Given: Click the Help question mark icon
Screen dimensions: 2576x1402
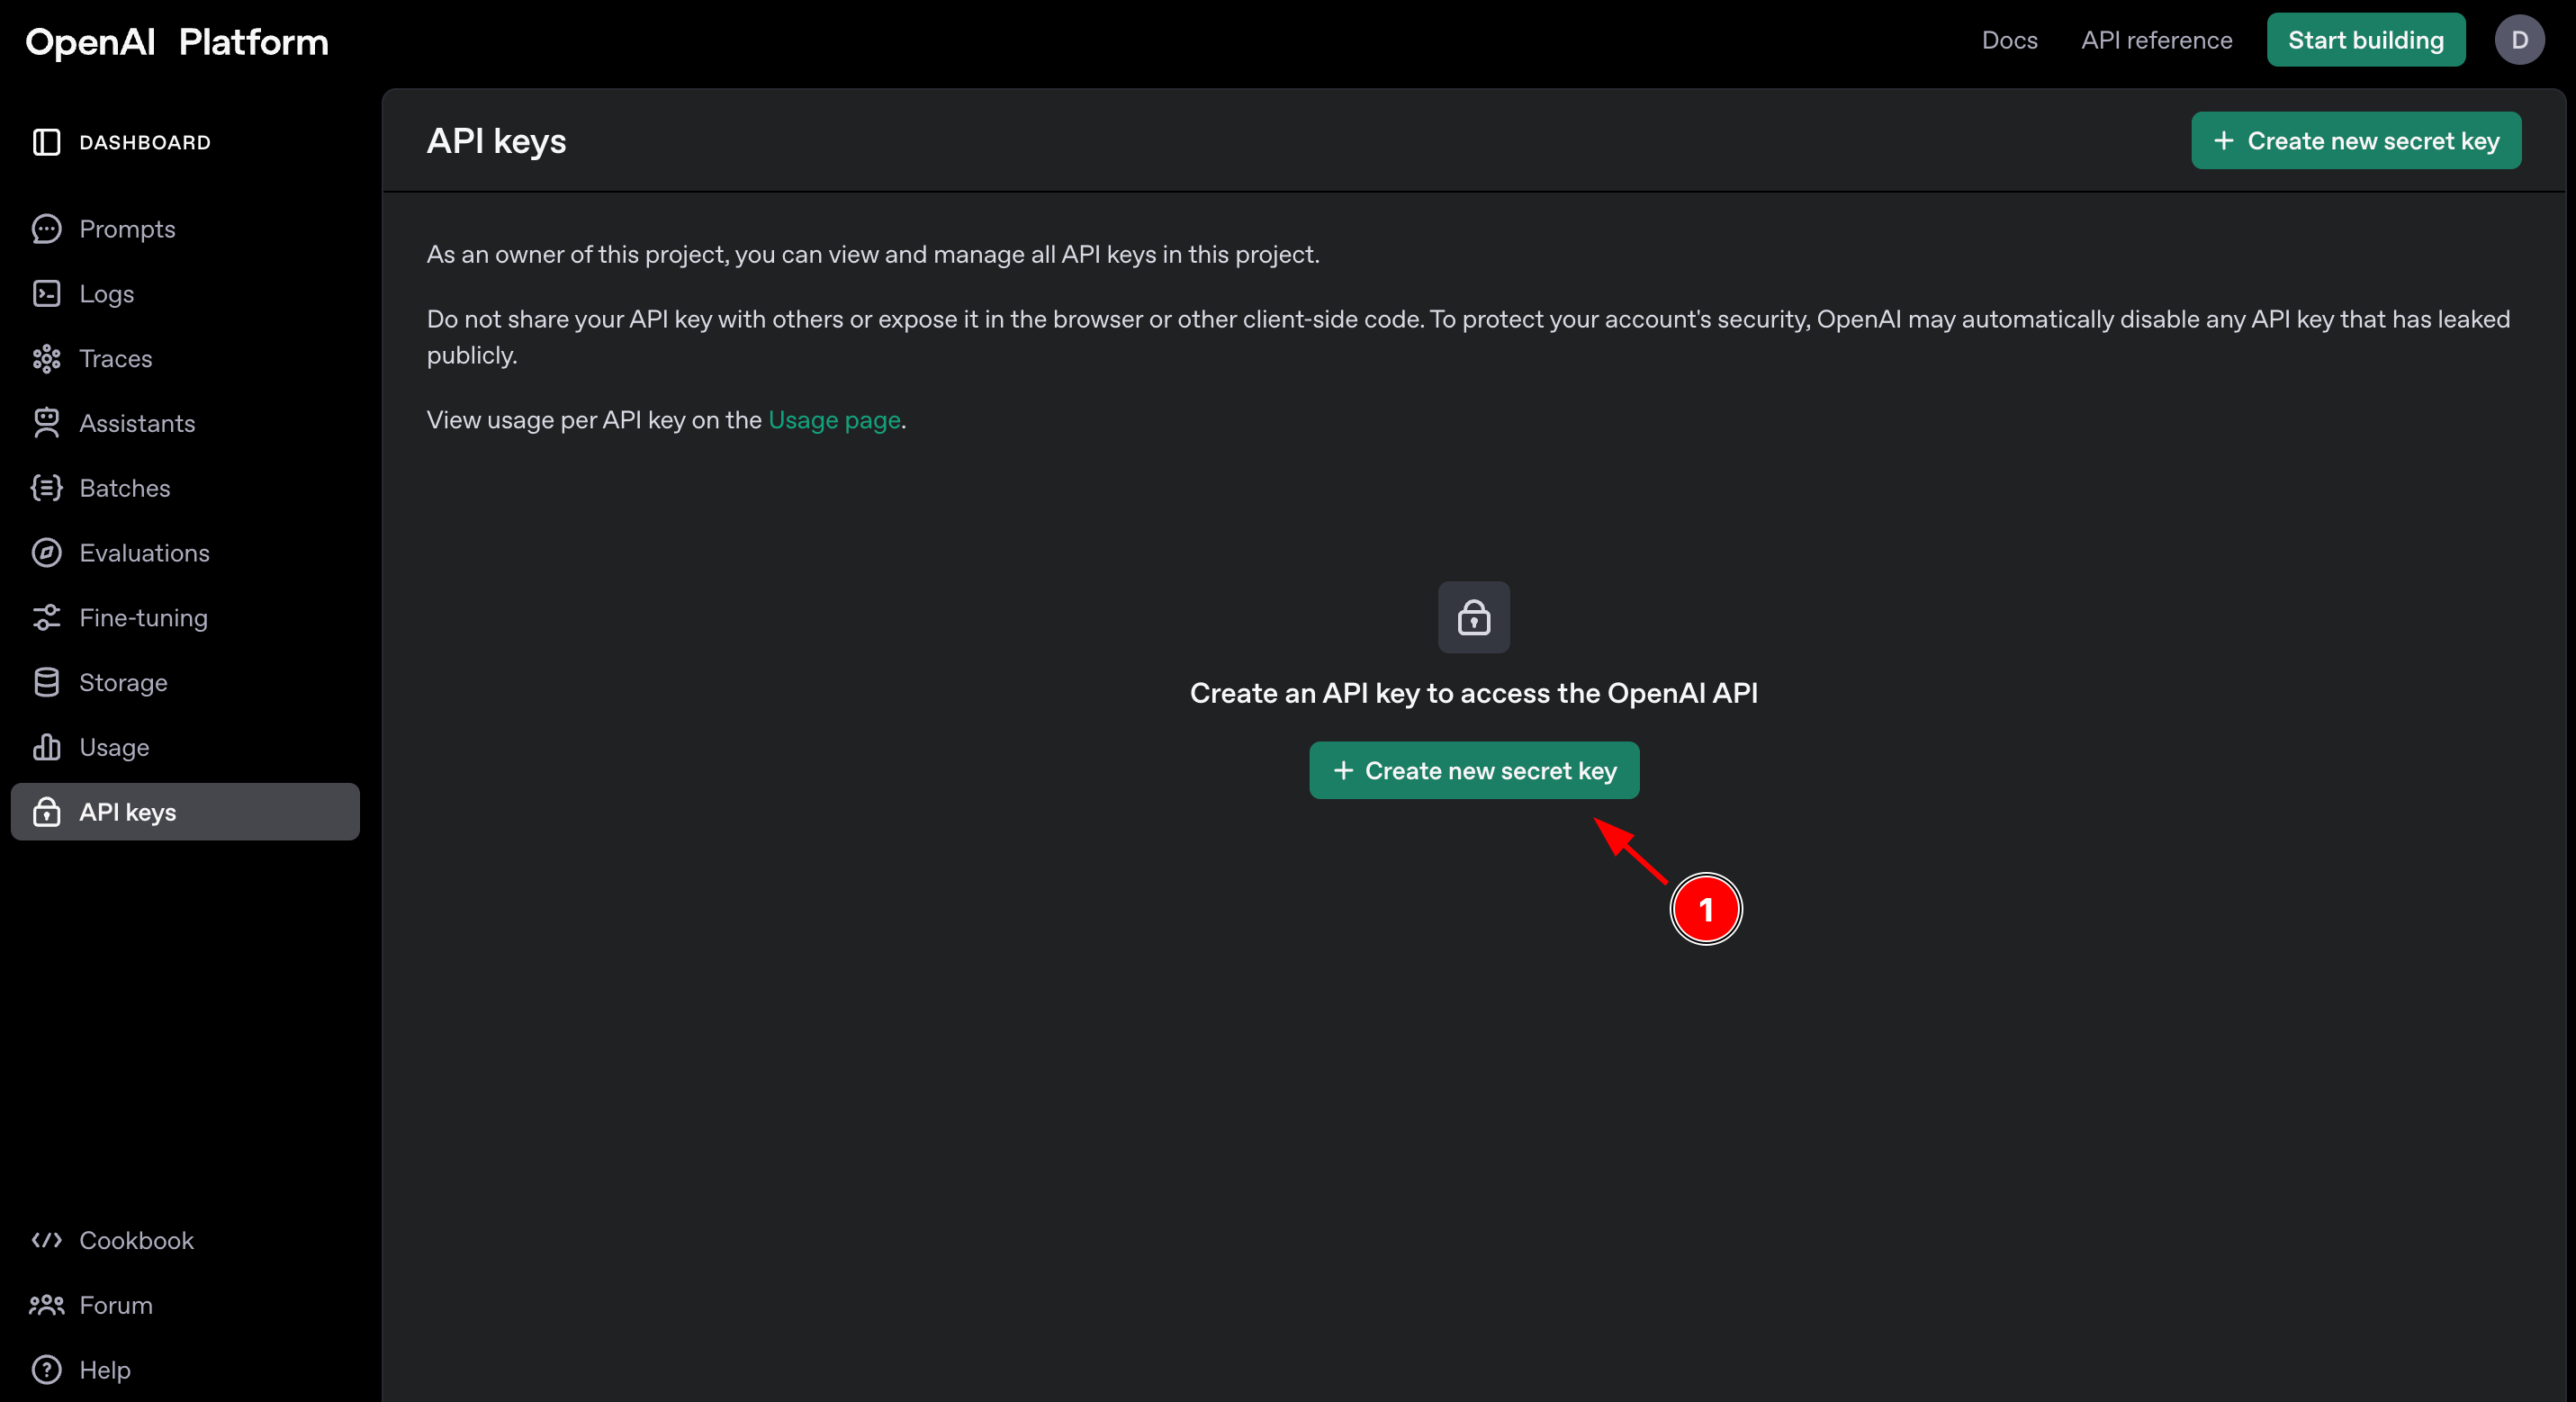Looking at the screenshot, I should pos(46,1370).
